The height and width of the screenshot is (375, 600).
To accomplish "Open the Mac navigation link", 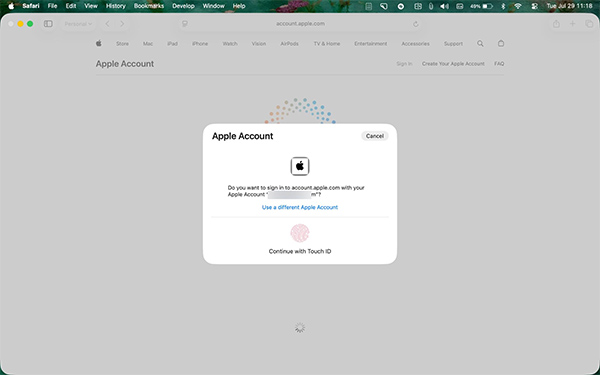I will pyautogui.click(x=148, y=44).
